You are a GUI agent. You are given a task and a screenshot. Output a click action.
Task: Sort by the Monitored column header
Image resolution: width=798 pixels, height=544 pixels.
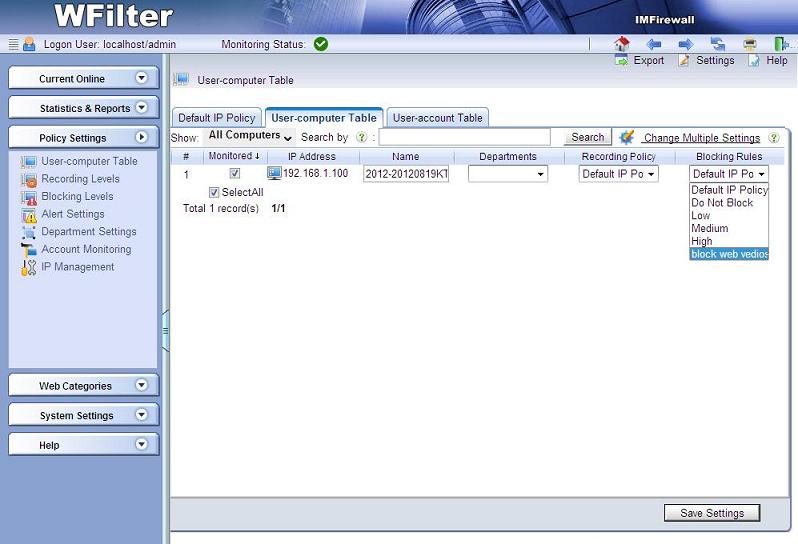coord(234,156)
